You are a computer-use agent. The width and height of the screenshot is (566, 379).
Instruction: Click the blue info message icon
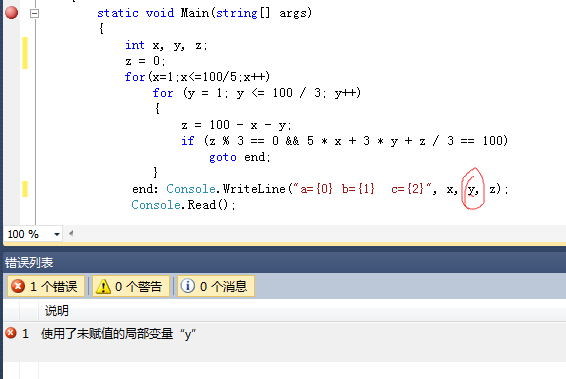point(188,286)
